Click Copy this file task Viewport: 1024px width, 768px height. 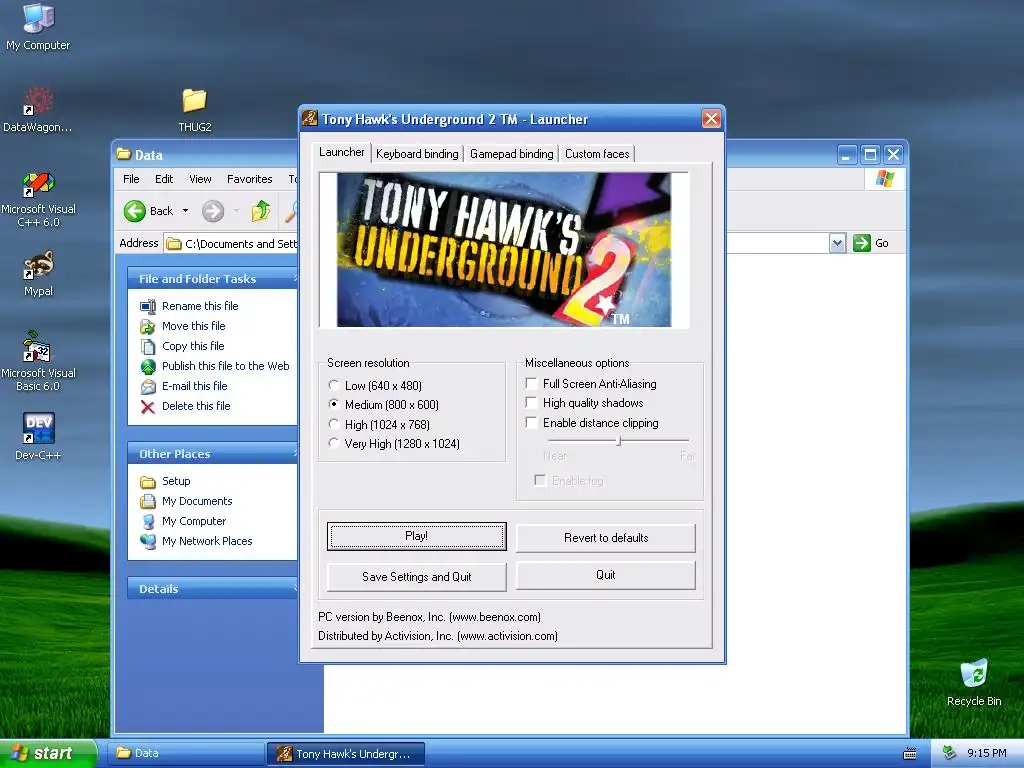193,346
